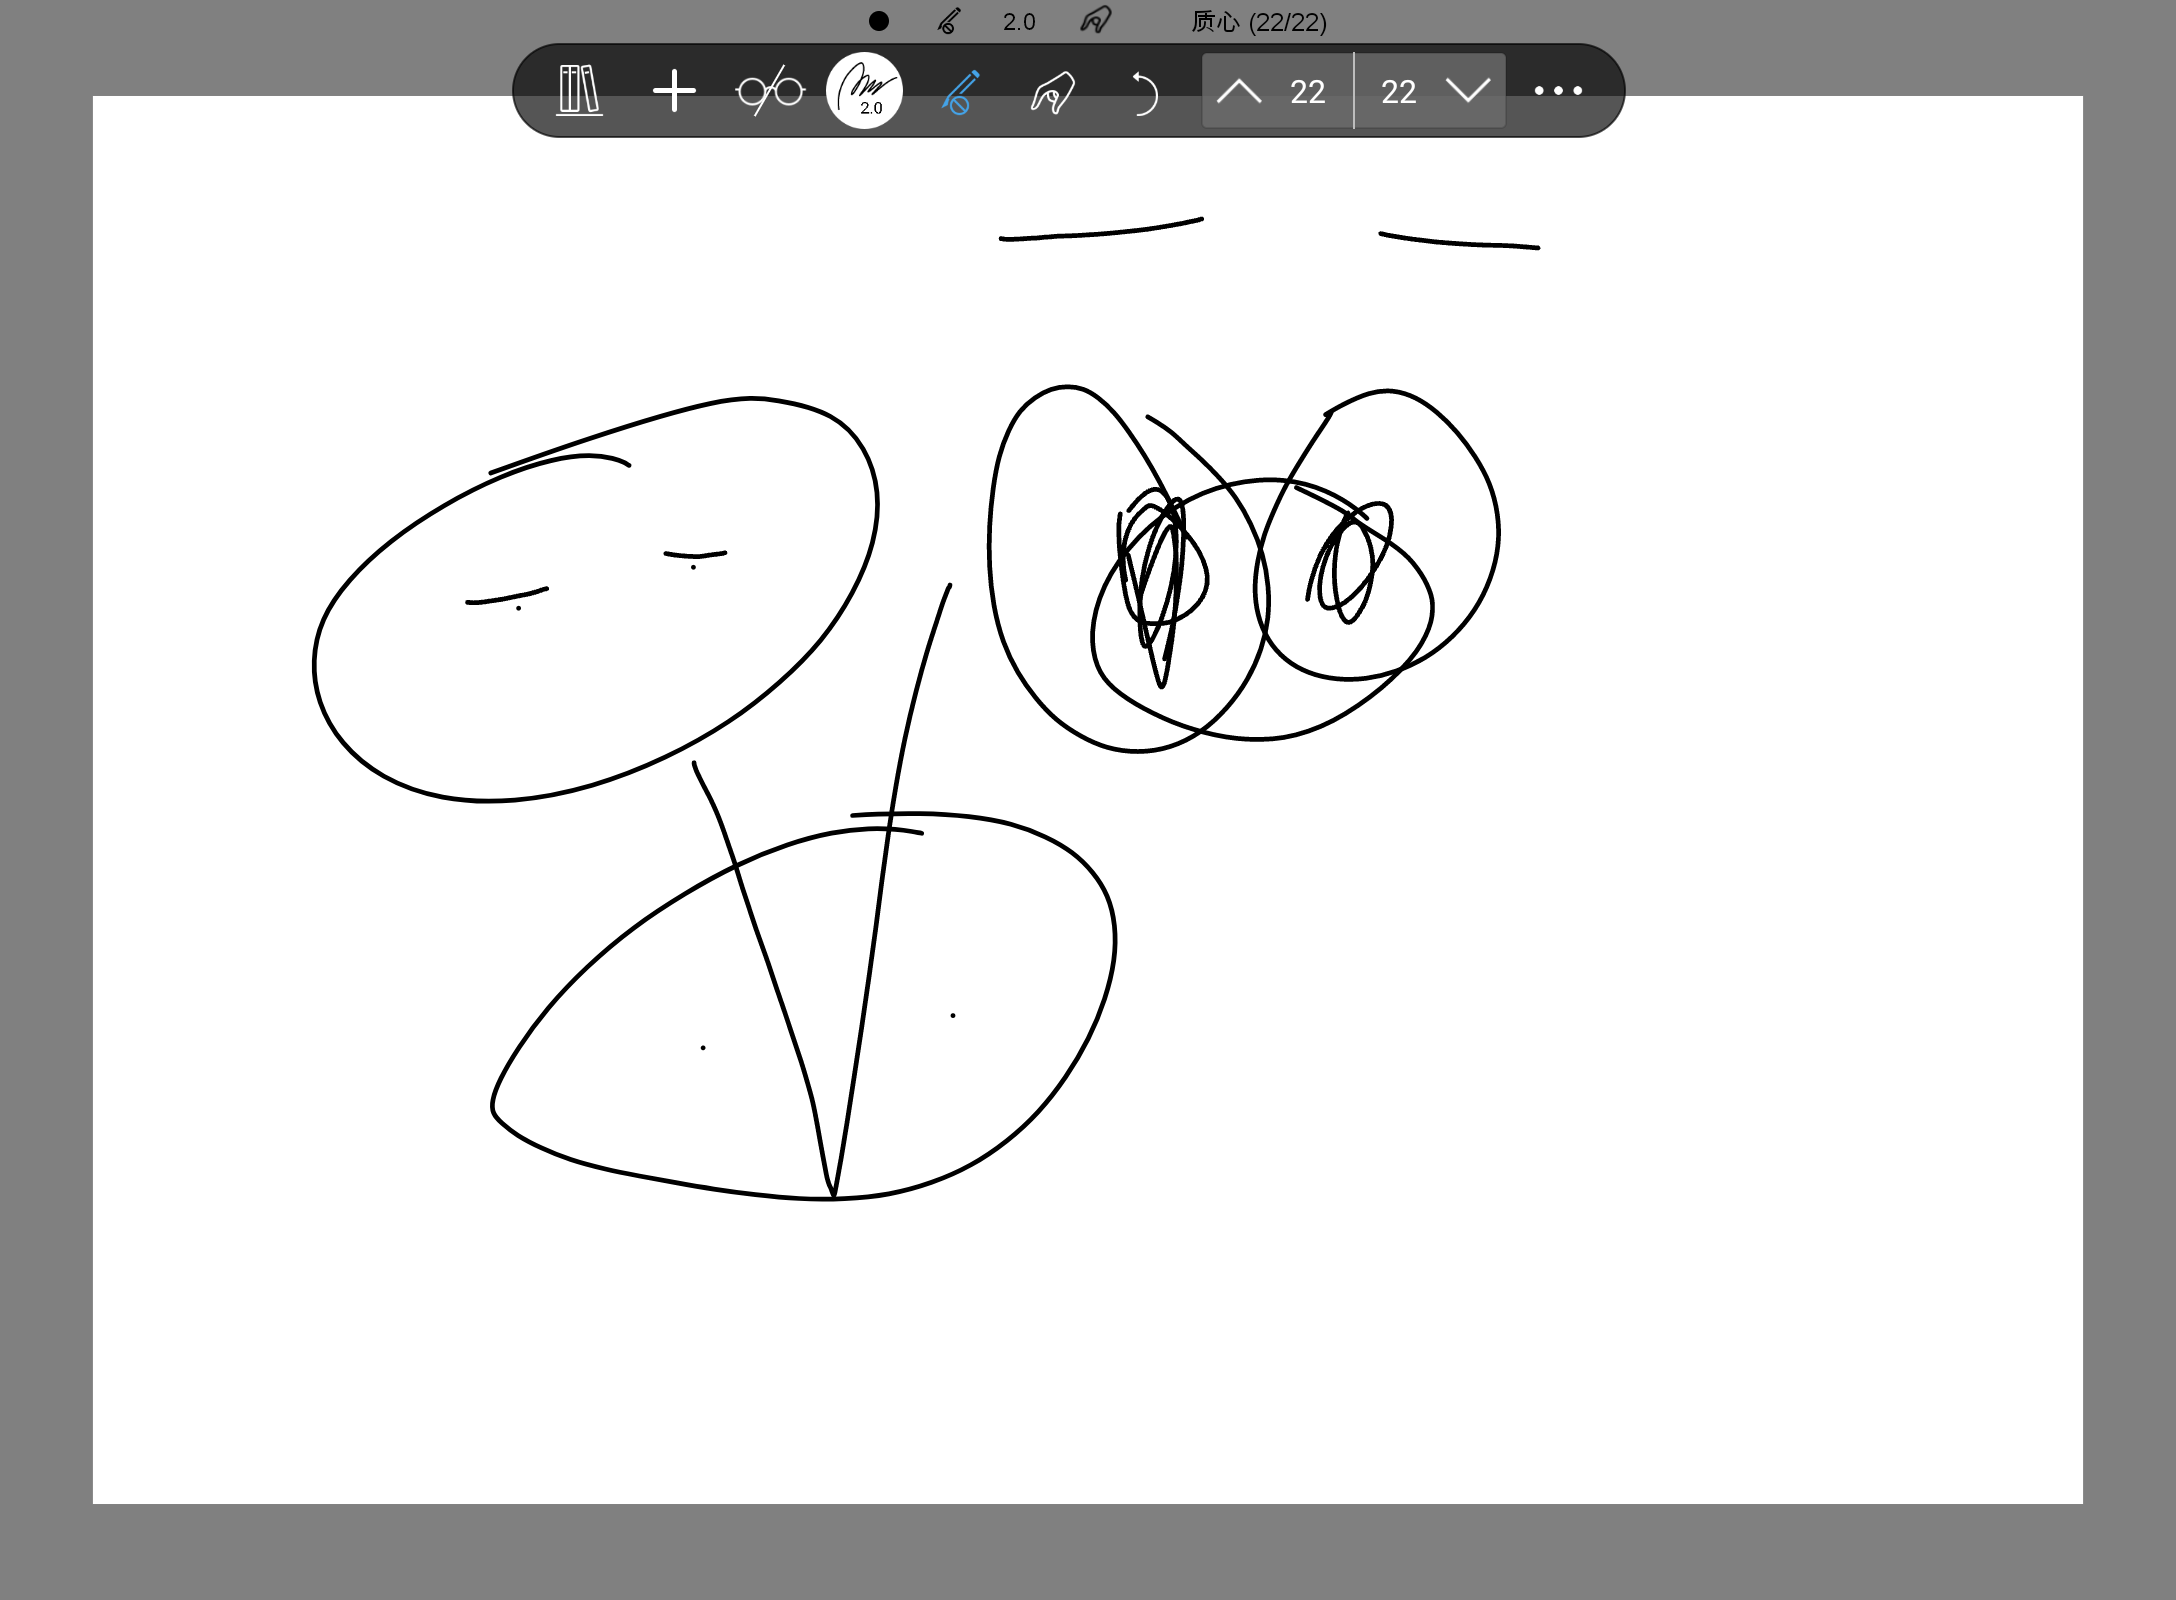Open the 质心 (22/22) document title
Image resolution: width=2176 pixels, height=1600 pixels.
[x=1259, y=22]
